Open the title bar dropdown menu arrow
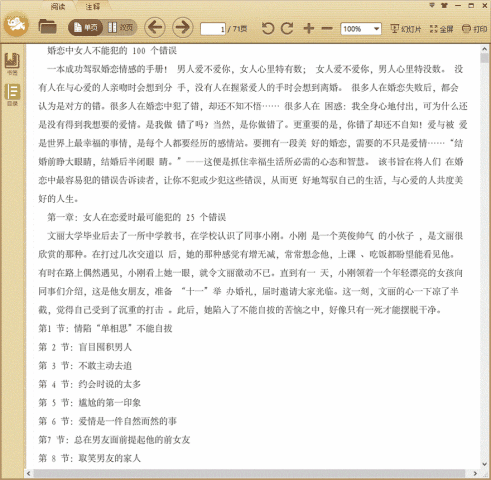 pyautogui.click(x=432, y=5)
